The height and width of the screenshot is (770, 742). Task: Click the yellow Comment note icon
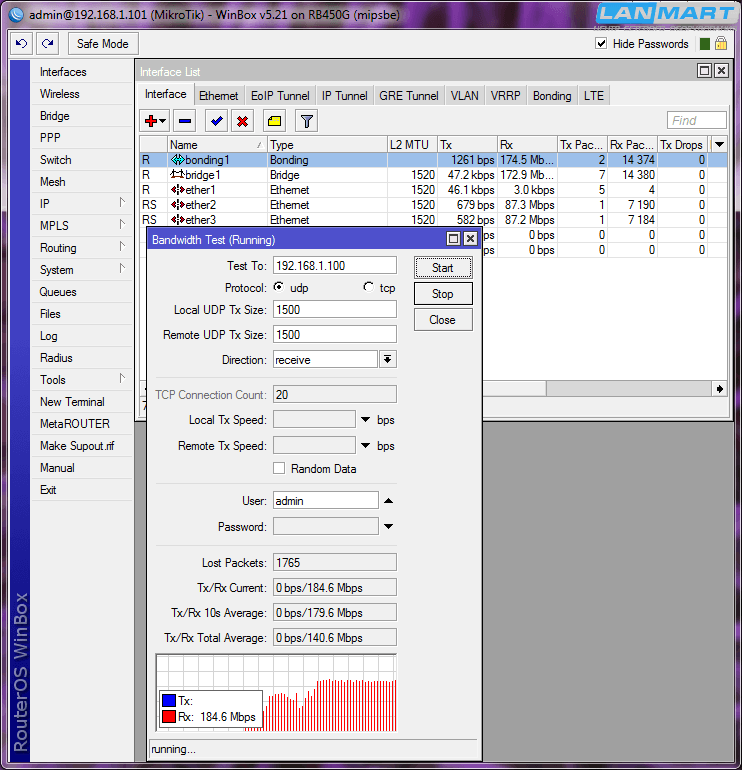[275, 121]
